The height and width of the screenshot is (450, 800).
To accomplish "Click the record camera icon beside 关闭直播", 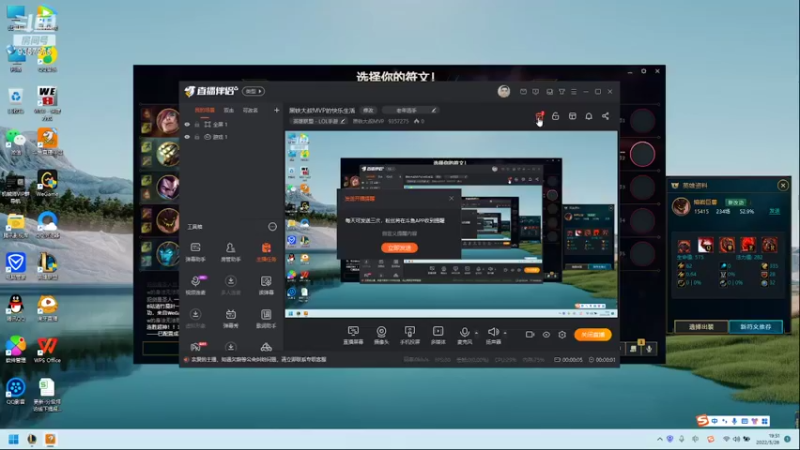I will [x=530, y=335].
